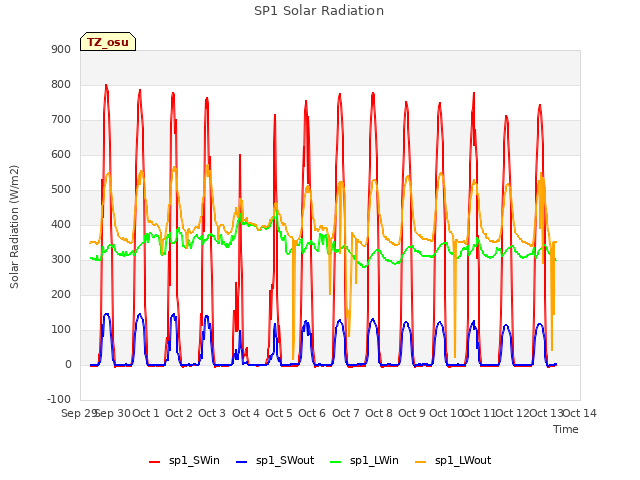This screenshot has height=480, width=640.
Task: Click the 700 y-axis tick label
Action: (61, 120)
